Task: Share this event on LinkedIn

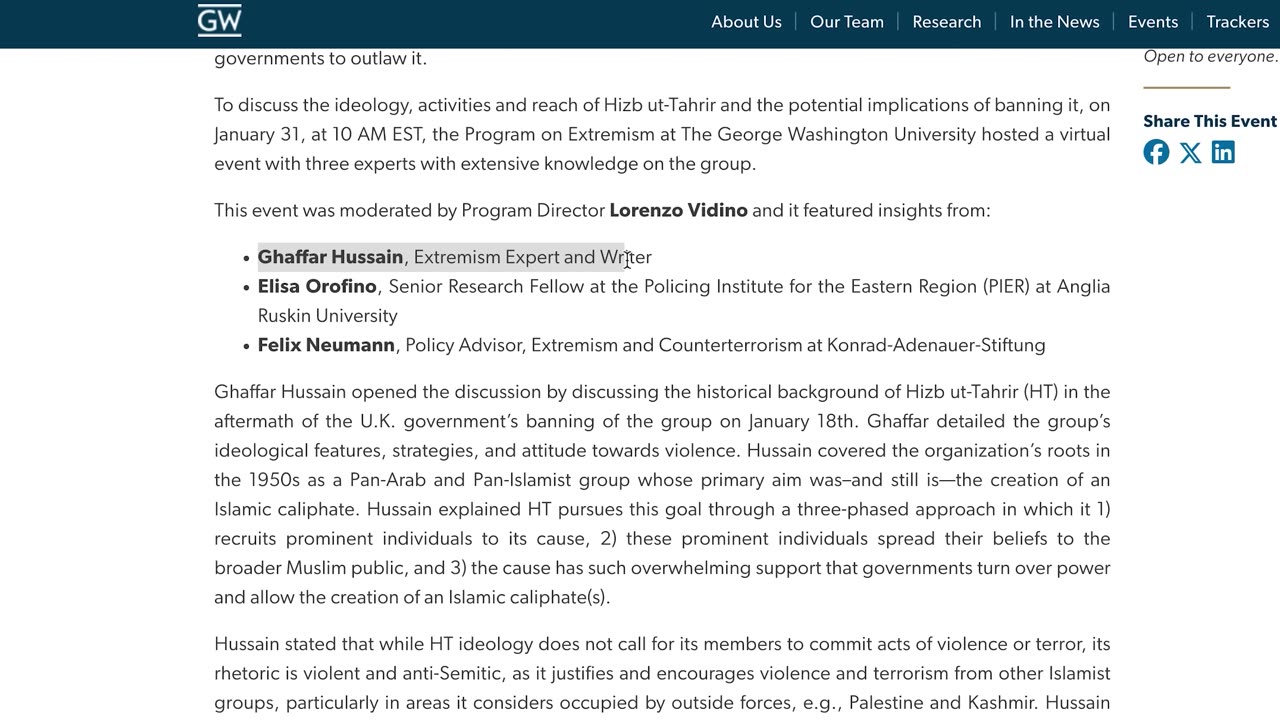Action: point(1223,152)
